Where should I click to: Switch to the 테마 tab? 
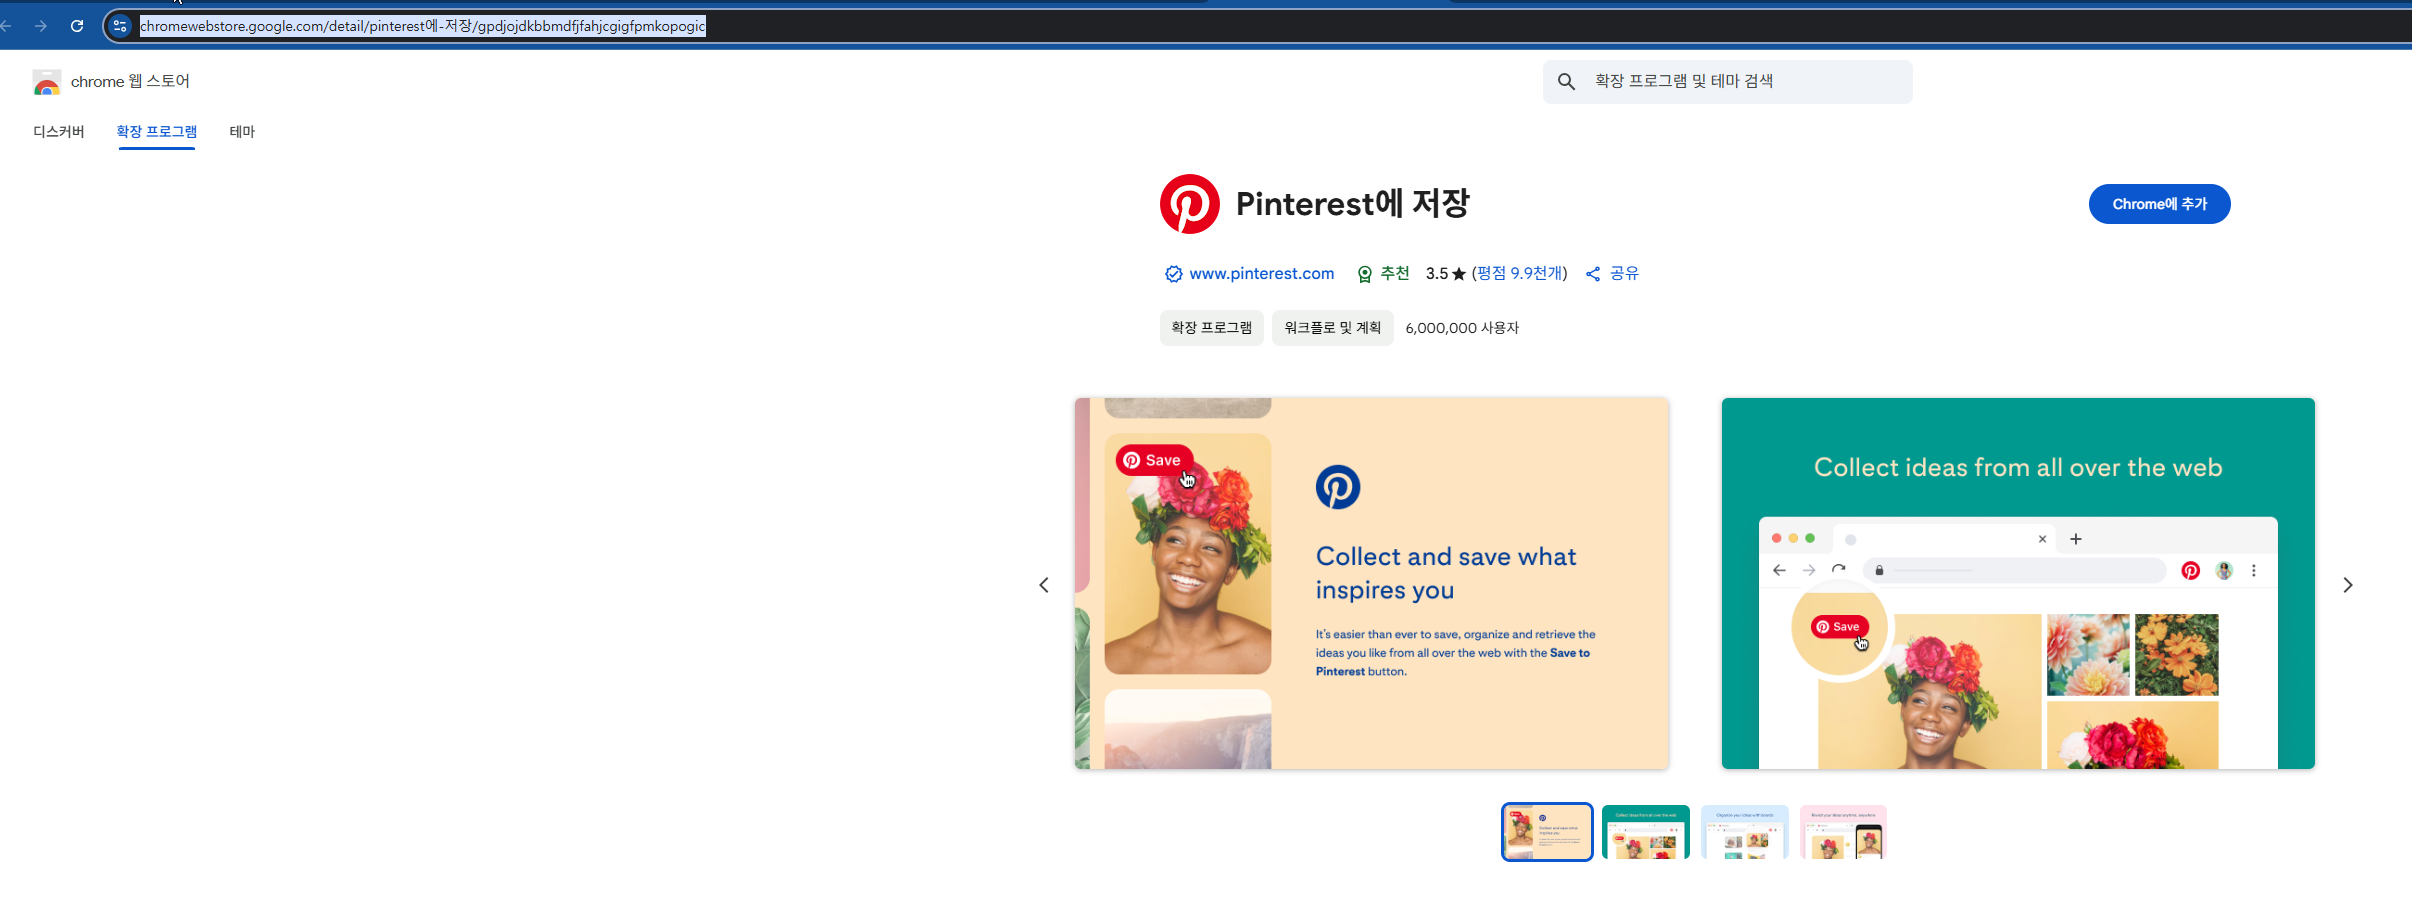click(242, 132)
